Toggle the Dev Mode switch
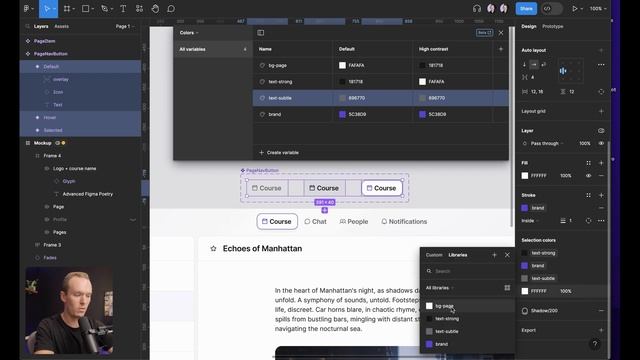Image resolution: width=640 pixels, height=360 pixels. (x=551, y=9)
